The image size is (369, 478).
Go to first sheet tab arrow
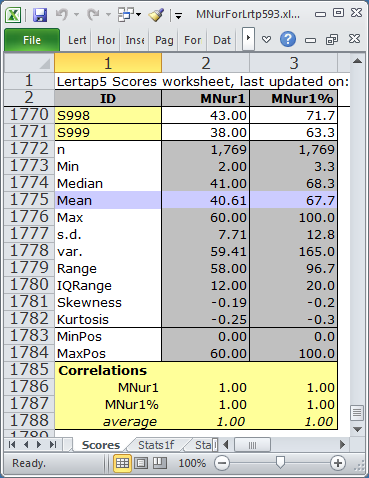(12, 444)
